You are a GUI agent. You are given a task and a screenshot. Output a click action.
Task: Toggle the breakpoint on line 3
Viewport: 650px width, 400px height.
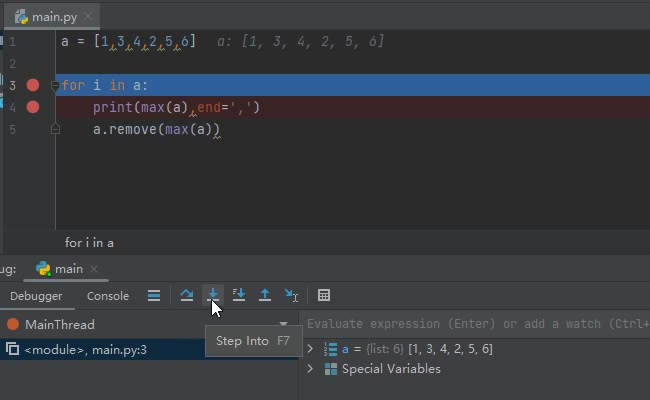click(33, 86)
